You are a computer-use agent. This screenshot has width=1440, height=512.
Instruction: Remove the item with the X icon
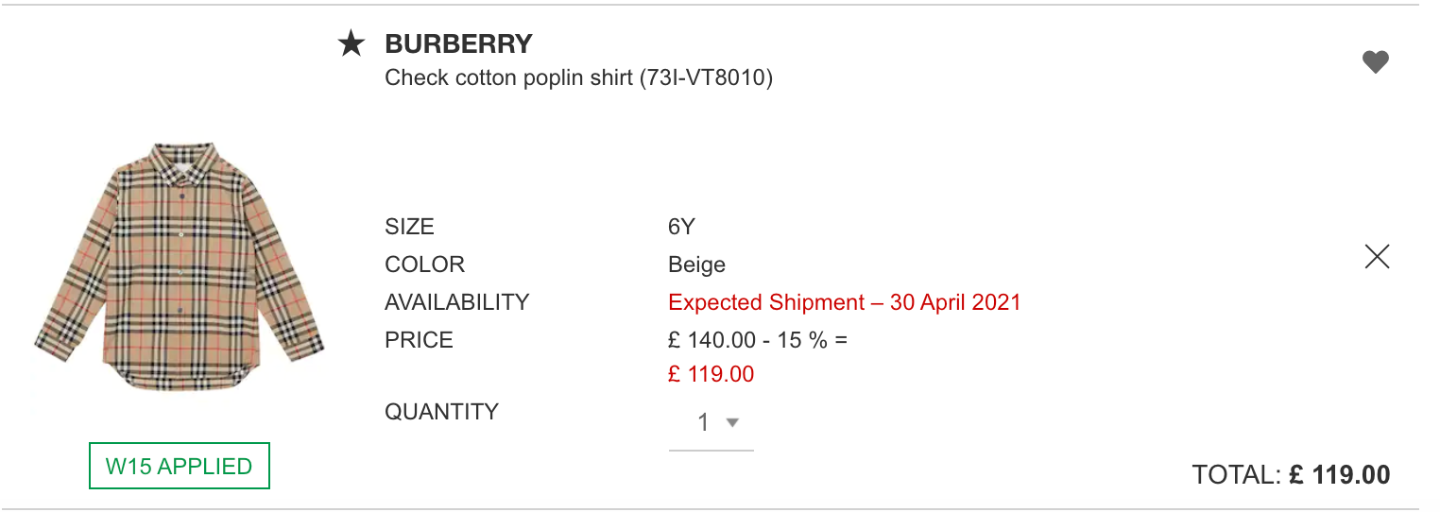click(1377, 257)
